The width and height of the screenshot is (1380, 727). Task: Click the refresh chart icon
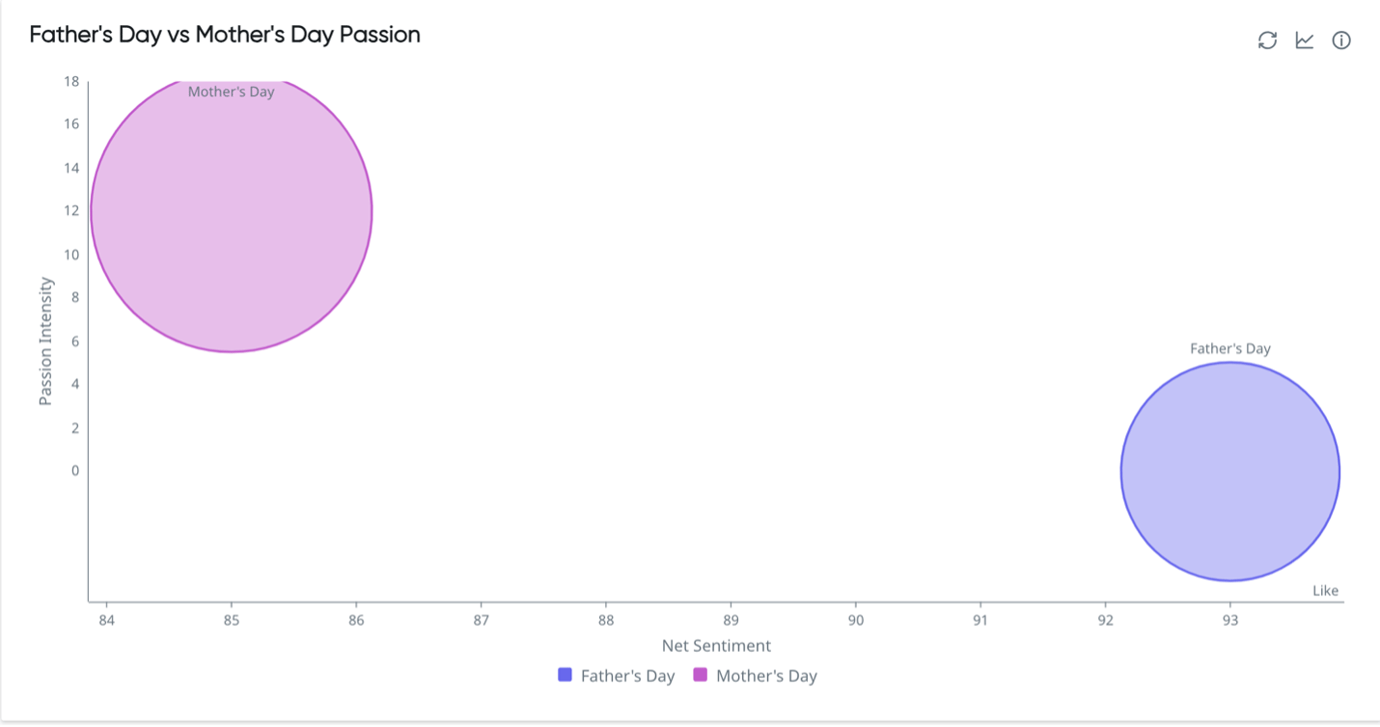click(1267, 40)
